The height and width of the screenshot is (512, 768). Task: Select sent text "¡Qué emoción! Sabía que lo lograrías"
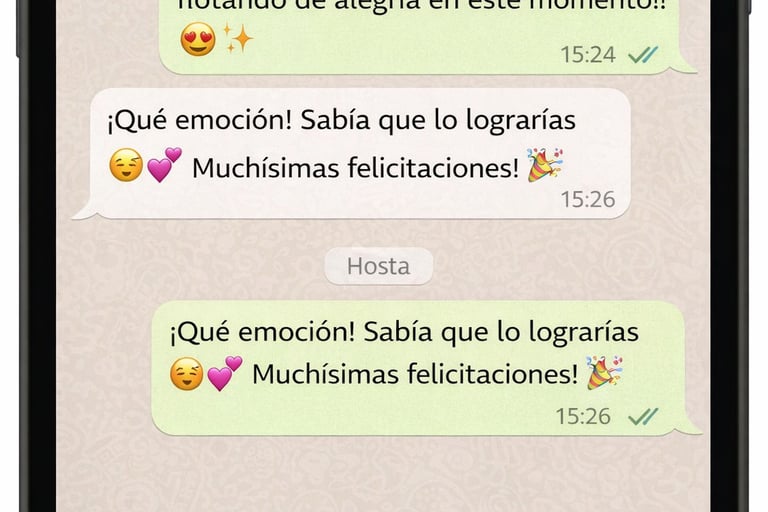[404, 332]
